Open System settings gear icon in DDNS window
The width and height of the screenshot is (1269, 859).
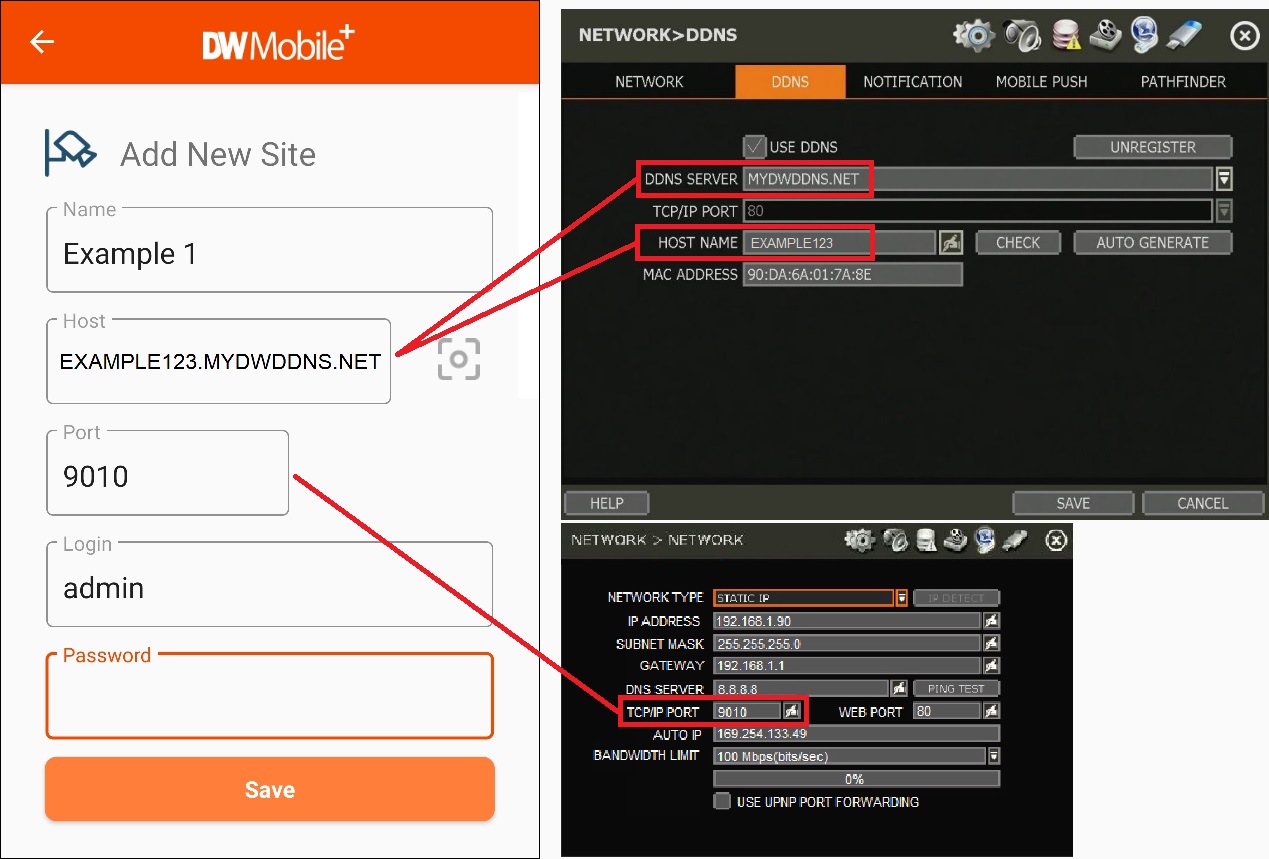[x=972, y=36]
